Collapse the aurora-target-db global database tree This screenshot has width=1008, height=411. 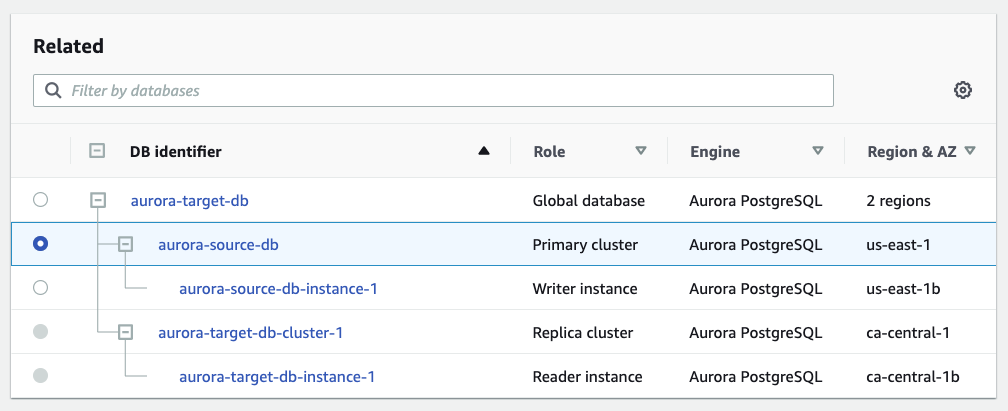(98, 200)
